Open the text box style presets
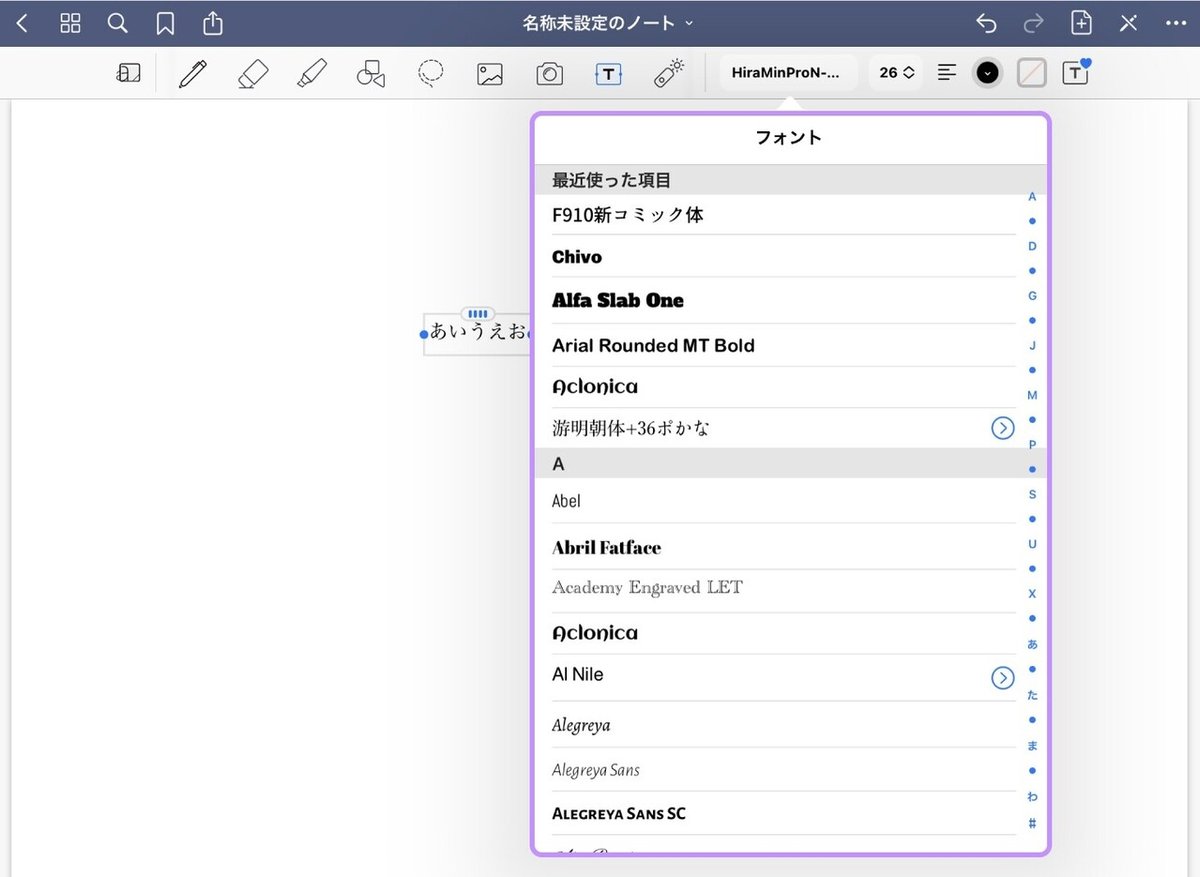 click(x=1076, y=72)
